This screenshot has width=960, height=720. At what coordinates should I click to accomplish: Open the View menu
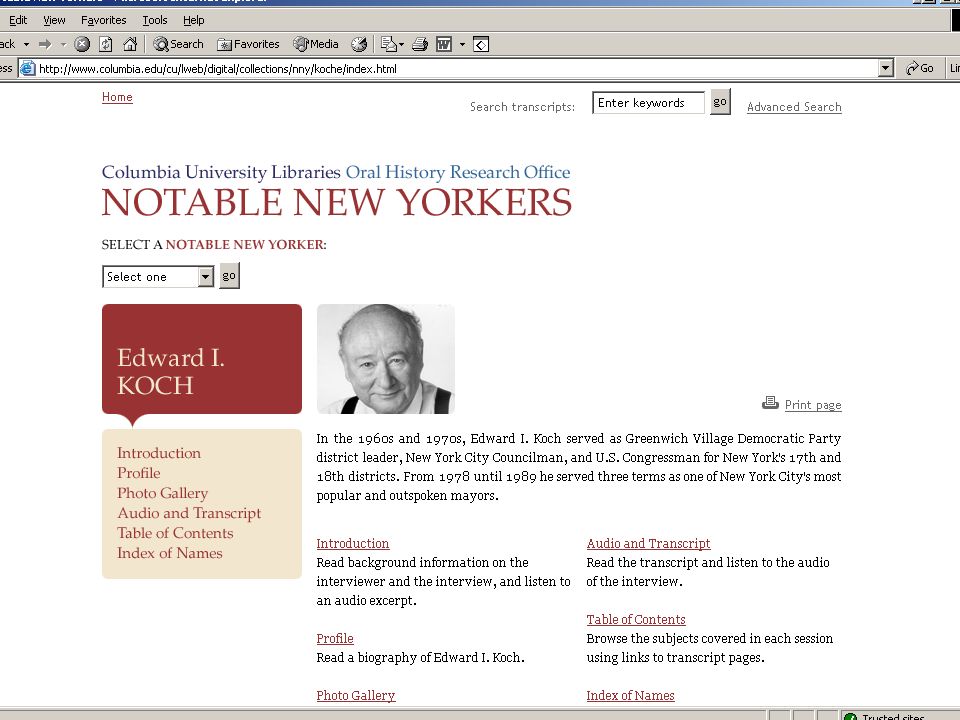click(54, 20)
